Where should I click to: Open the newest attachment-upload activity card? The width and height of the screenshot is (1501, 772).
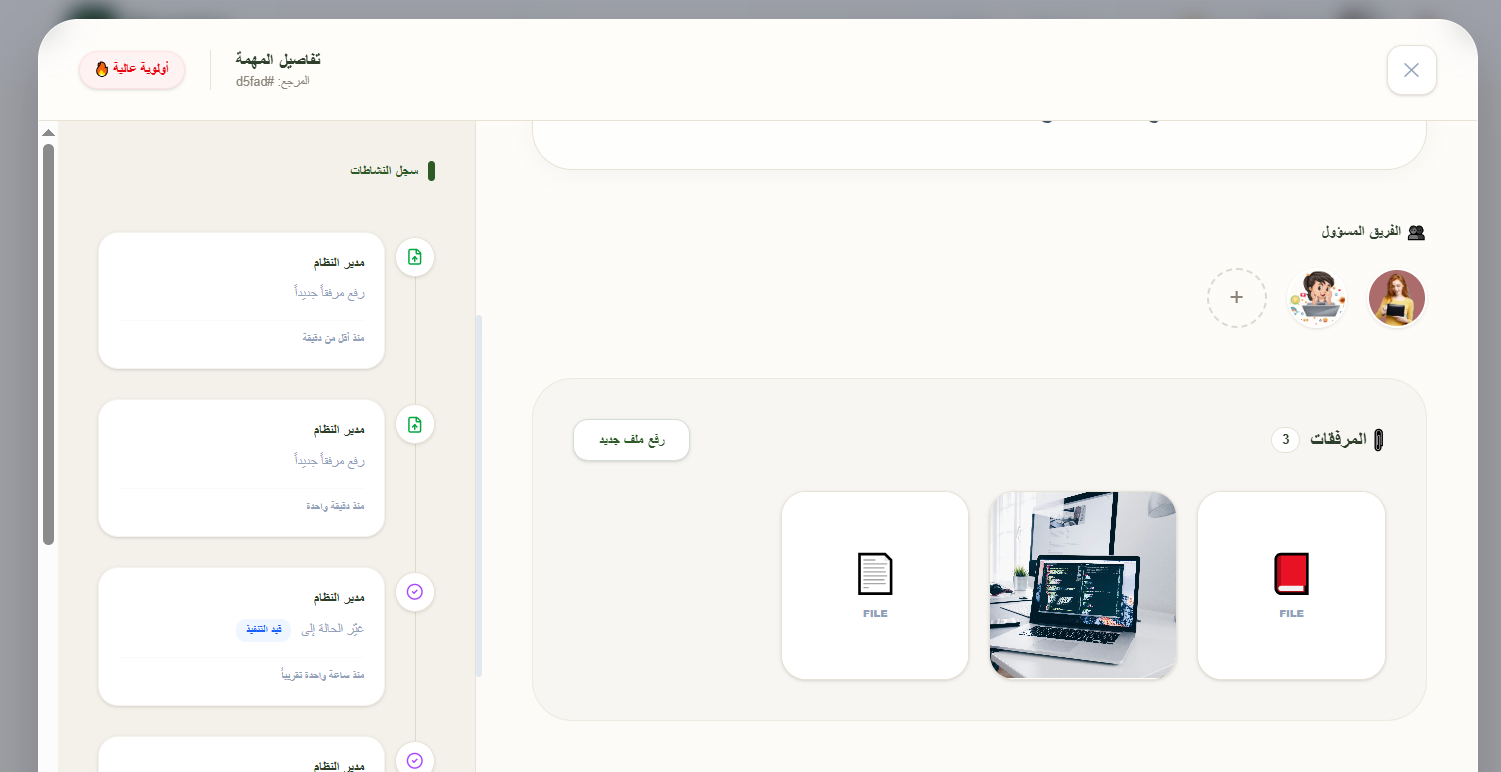[241, 300]
